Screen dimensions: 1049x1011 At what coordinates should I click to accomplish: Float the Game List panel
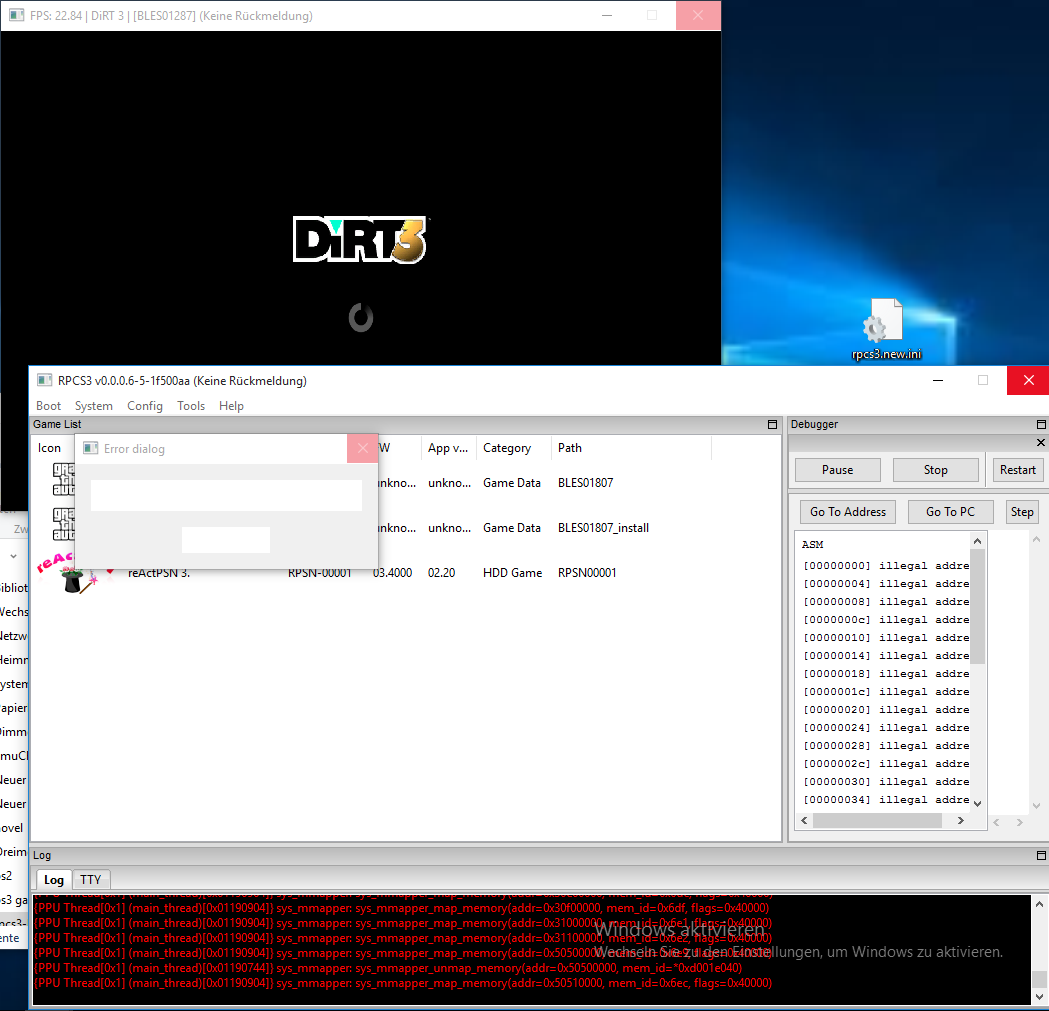pyautogui.click(x=772, y=425)
